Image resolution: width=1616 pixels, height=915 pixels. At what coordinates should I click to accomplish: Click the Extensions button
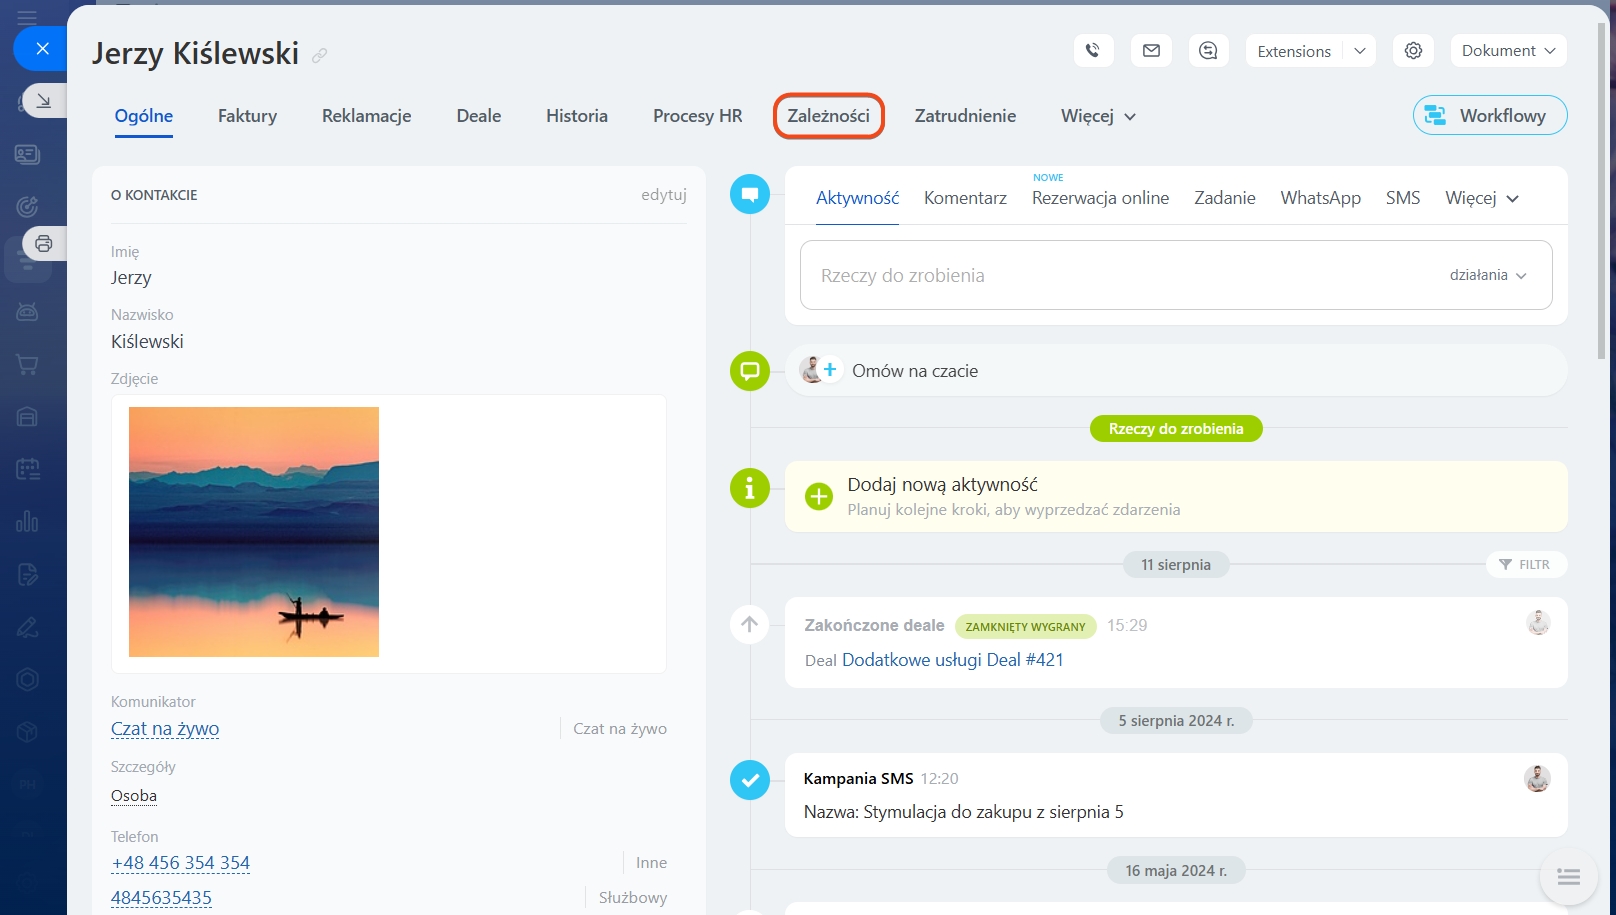tap(1294, 51)
